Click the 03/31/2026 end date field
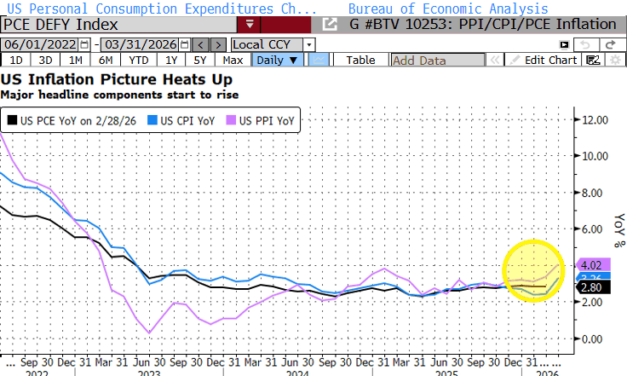This screenshot has height=376, width=627. [x=140, y=44]
